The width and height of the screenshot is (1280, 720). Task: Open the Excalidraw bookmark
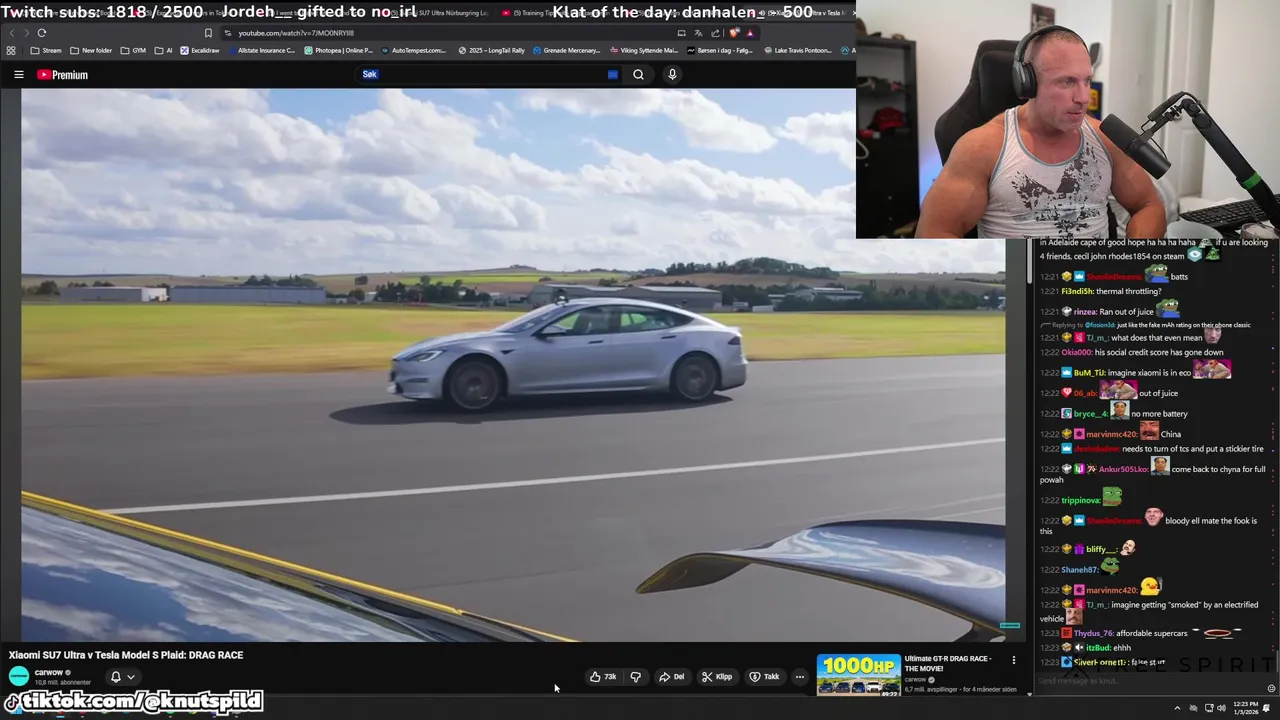tap(200, 50)
